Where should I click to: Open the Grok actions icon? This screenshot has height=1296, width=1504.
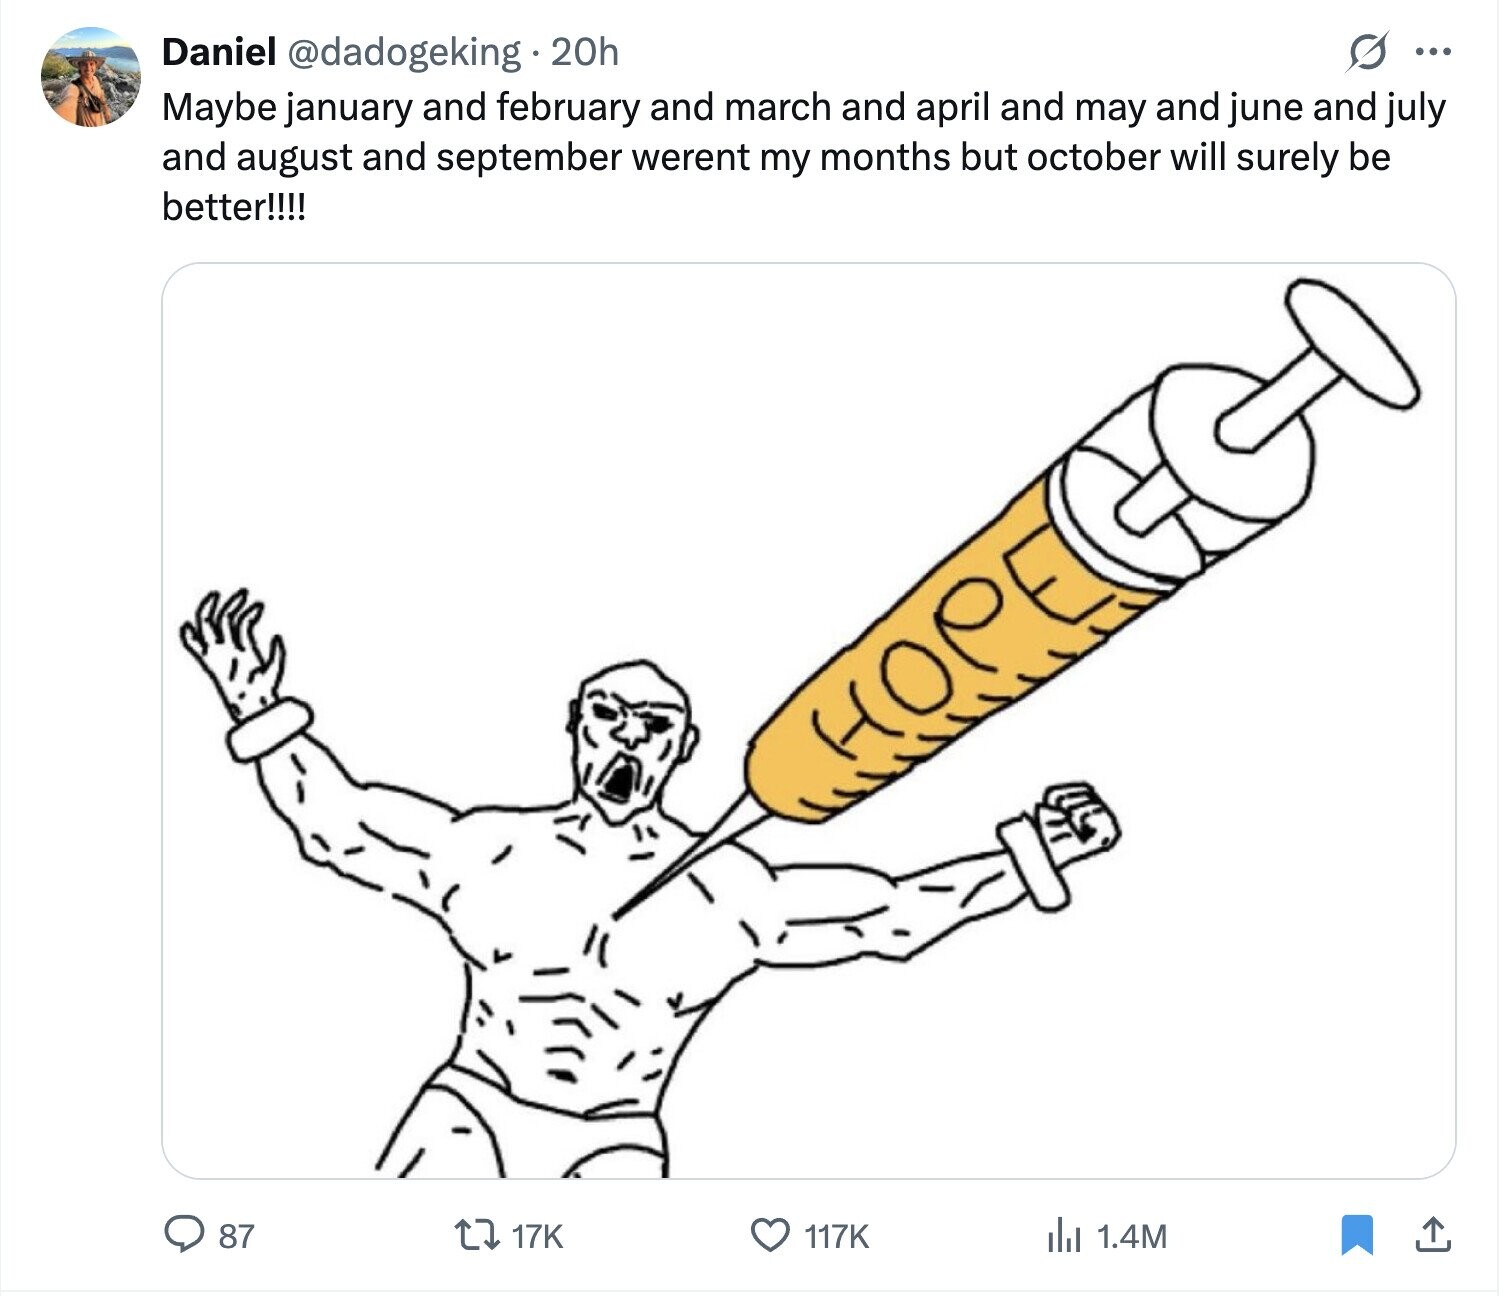1366,52
